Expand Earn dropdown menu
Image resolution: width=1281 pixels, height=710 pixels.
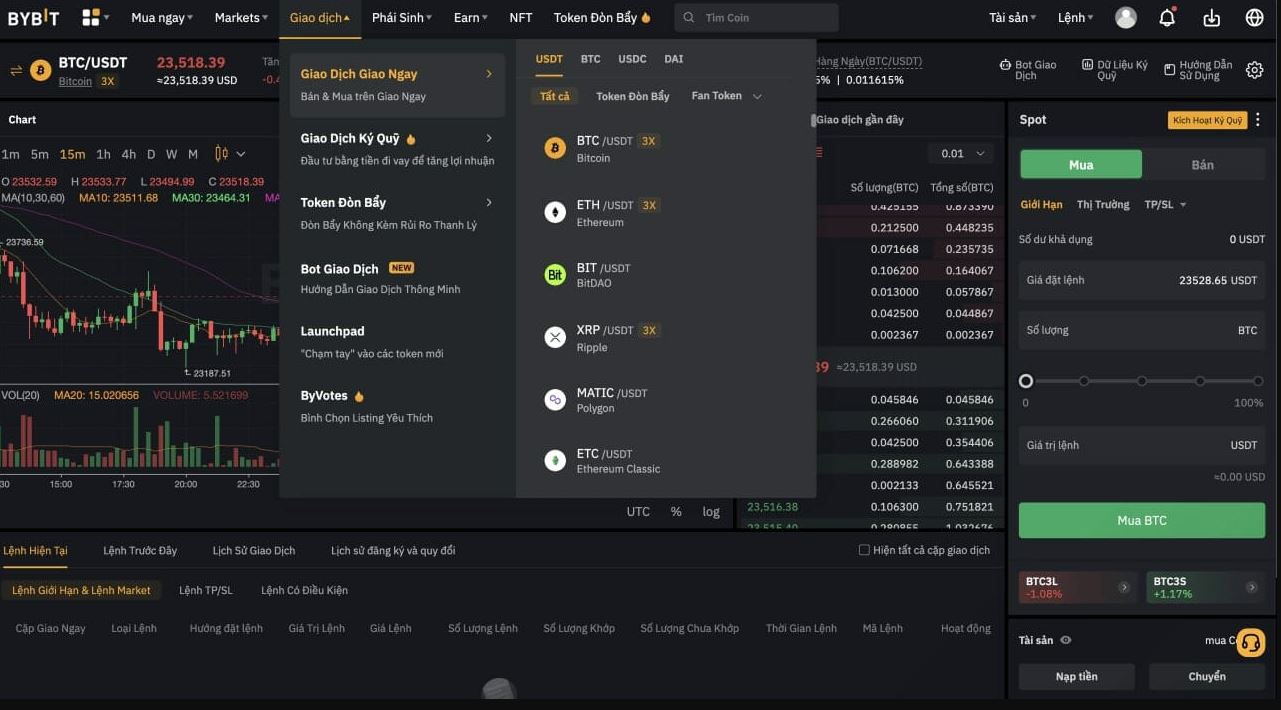click(470, 18)
